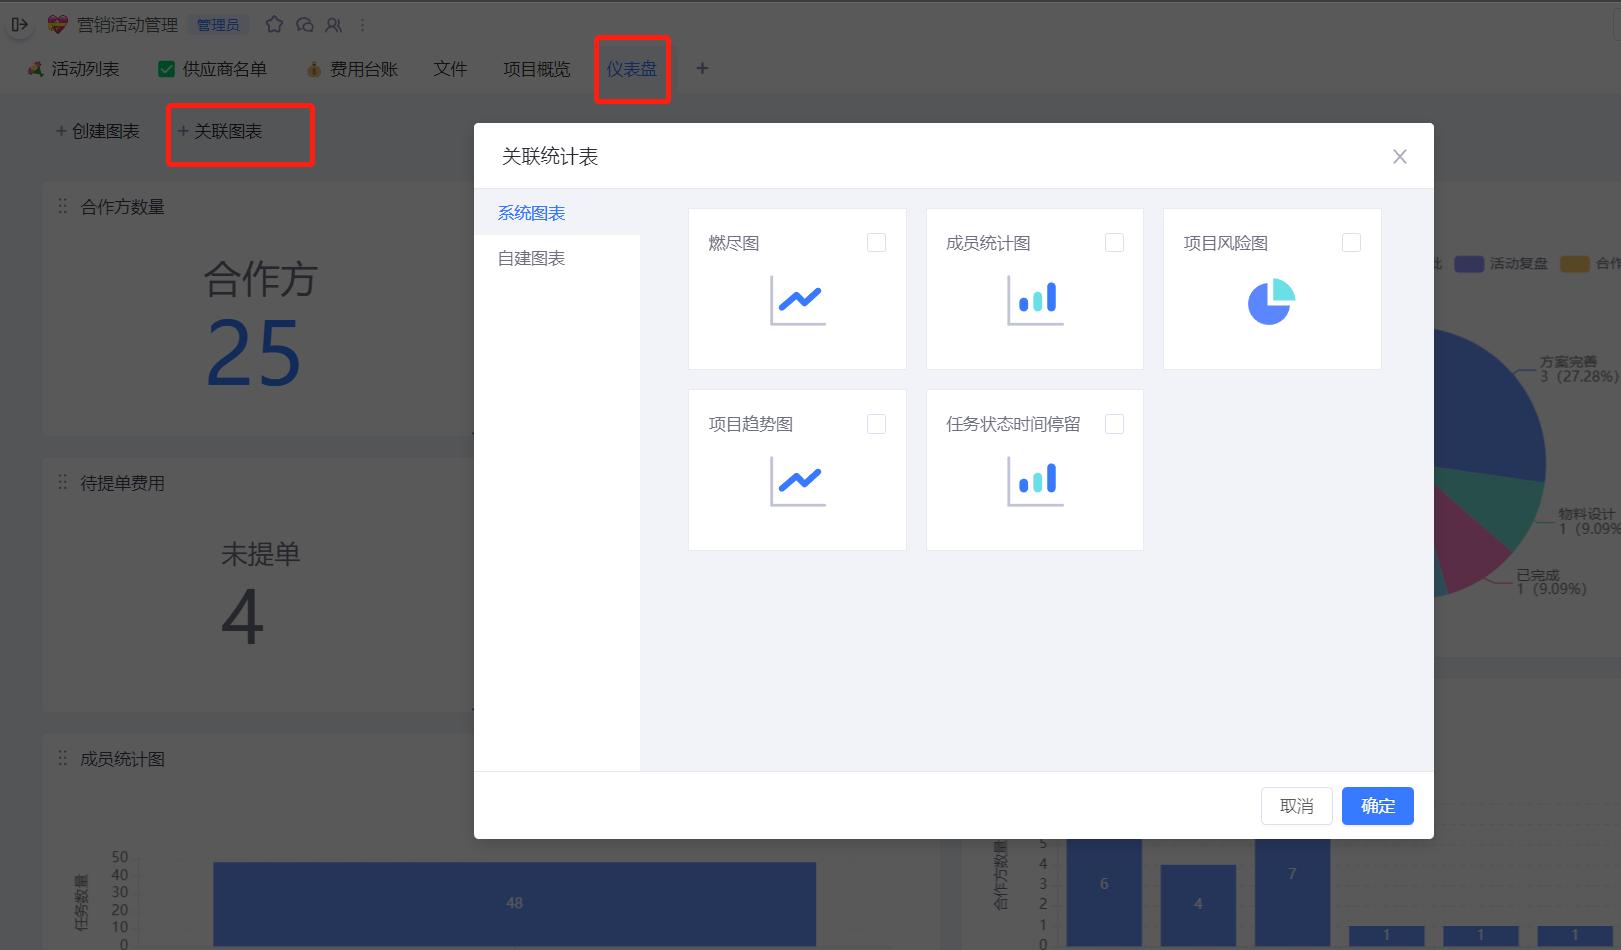This screenshot has width=1621, height=950.
Task: Check the 燃尽图 checkbox
Action: (x=876, y=243)
